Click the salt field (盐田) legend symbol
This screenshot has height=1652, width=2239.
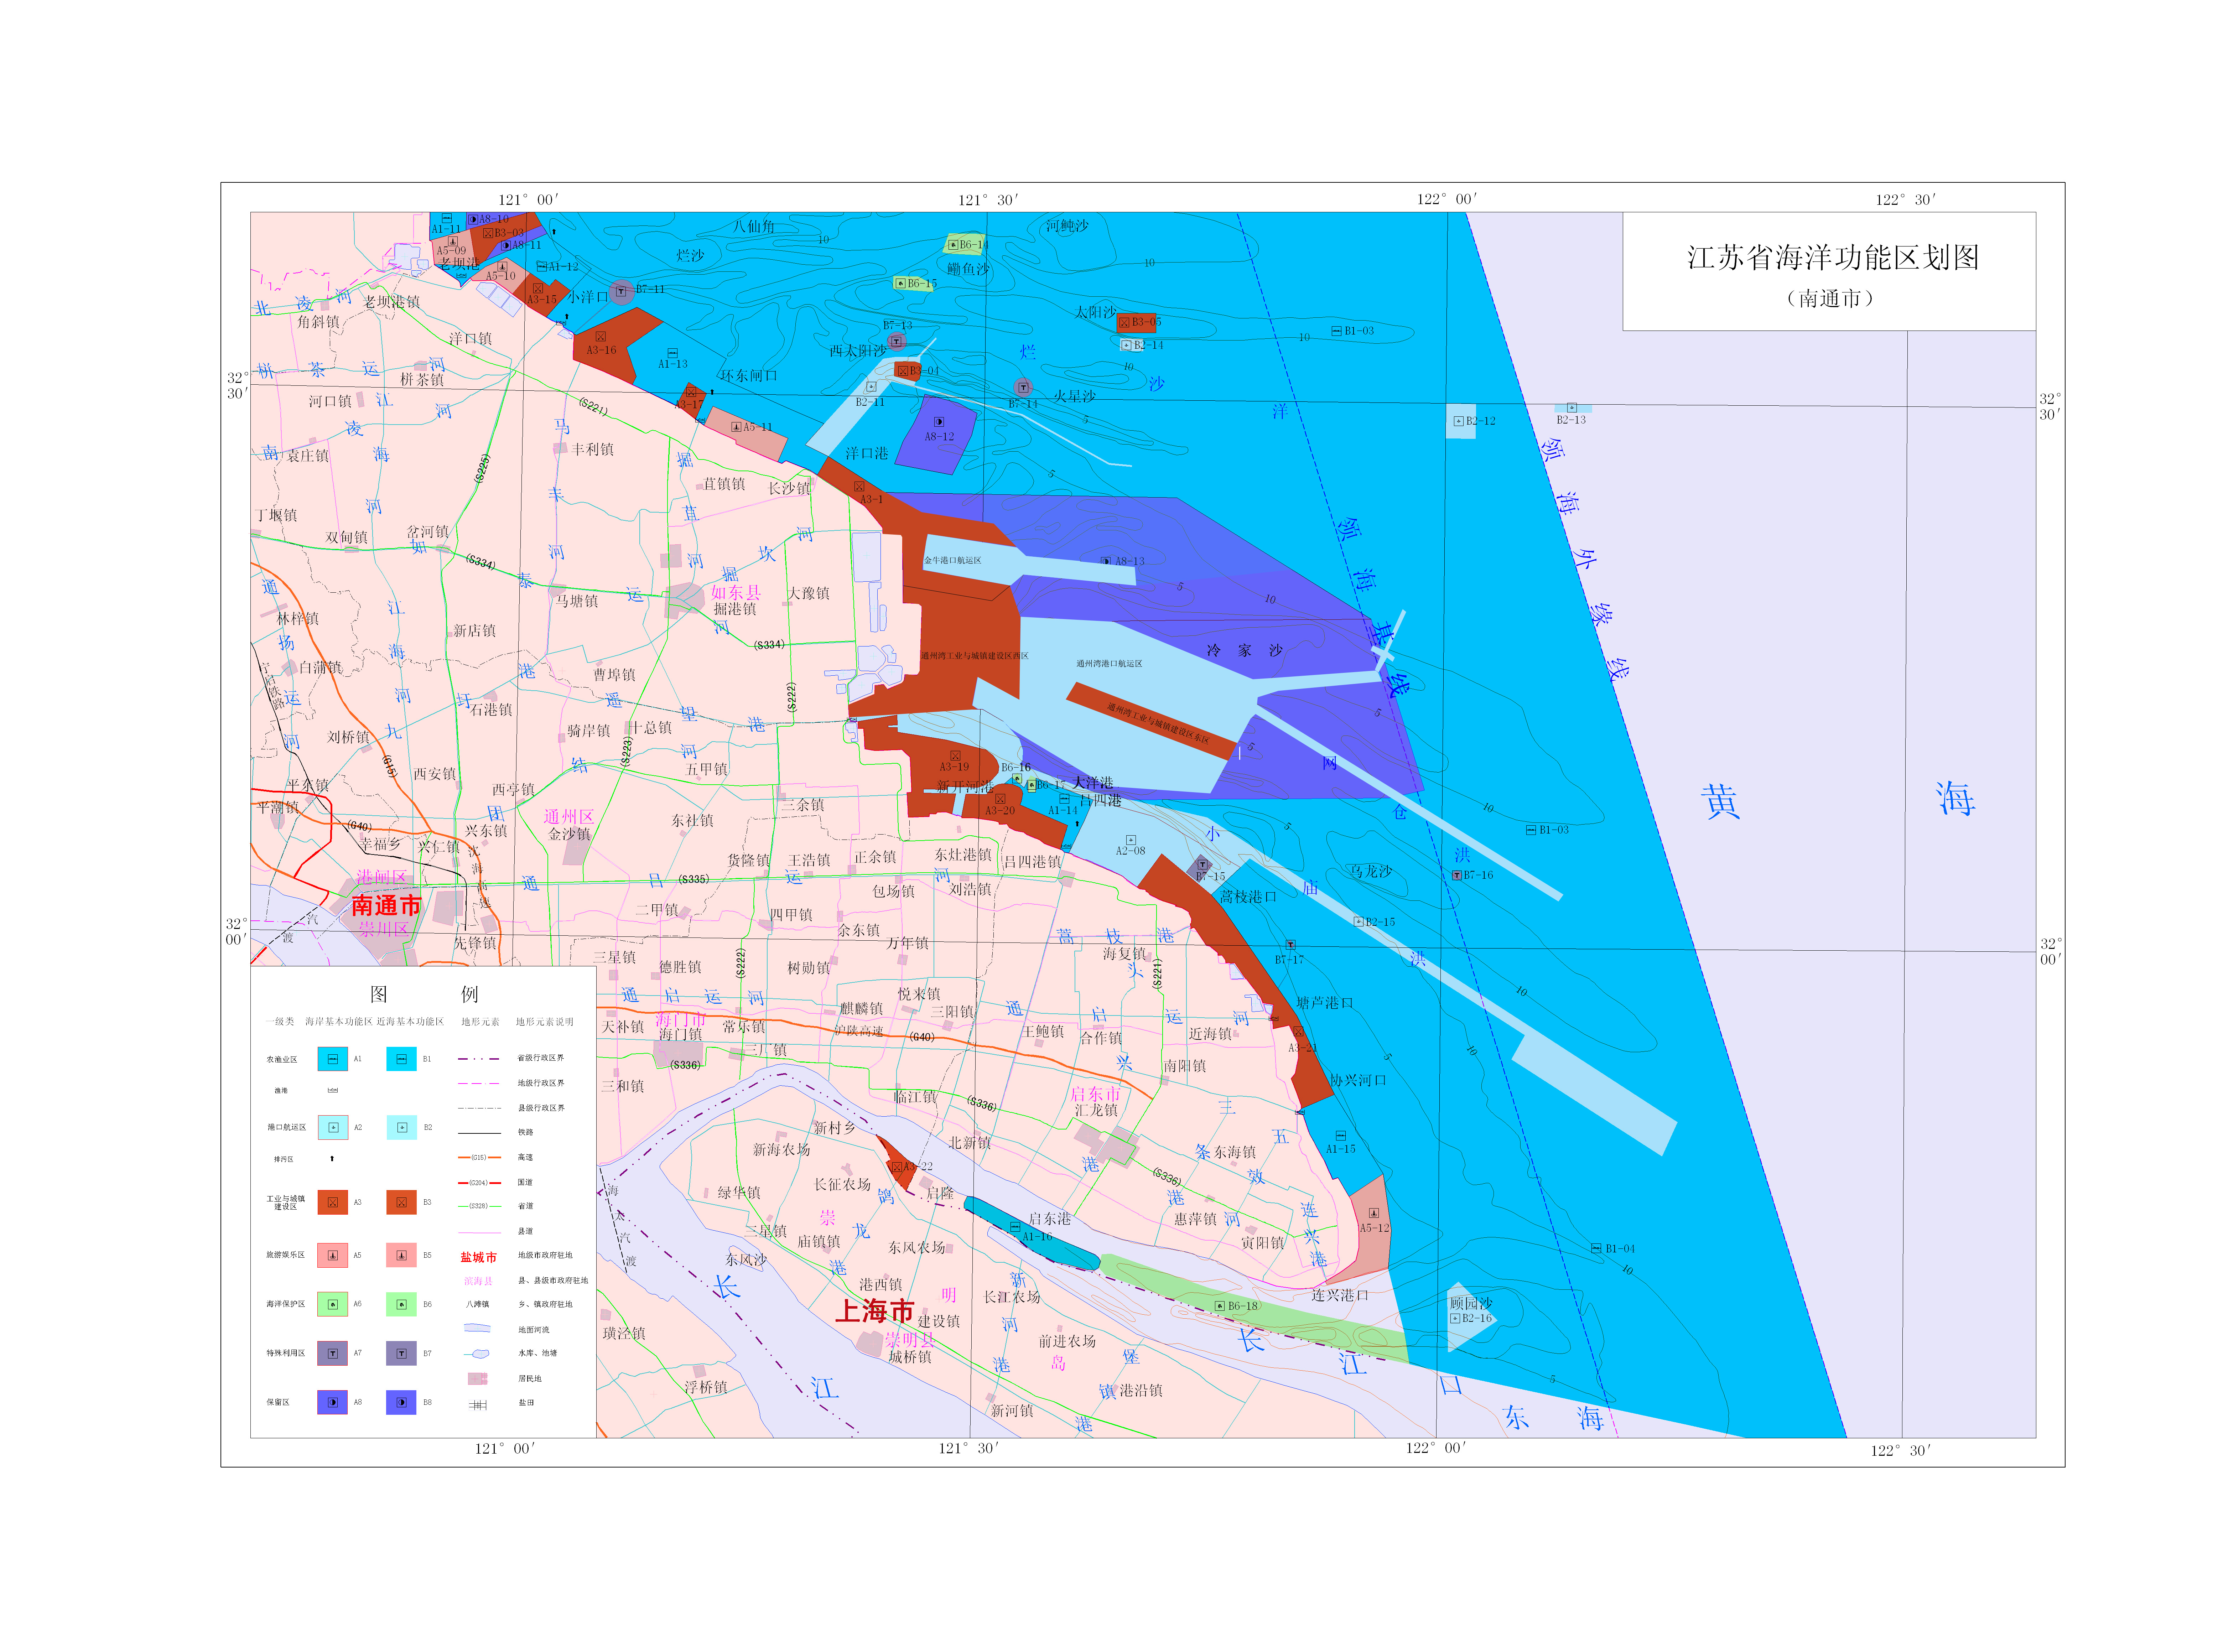478,1405
